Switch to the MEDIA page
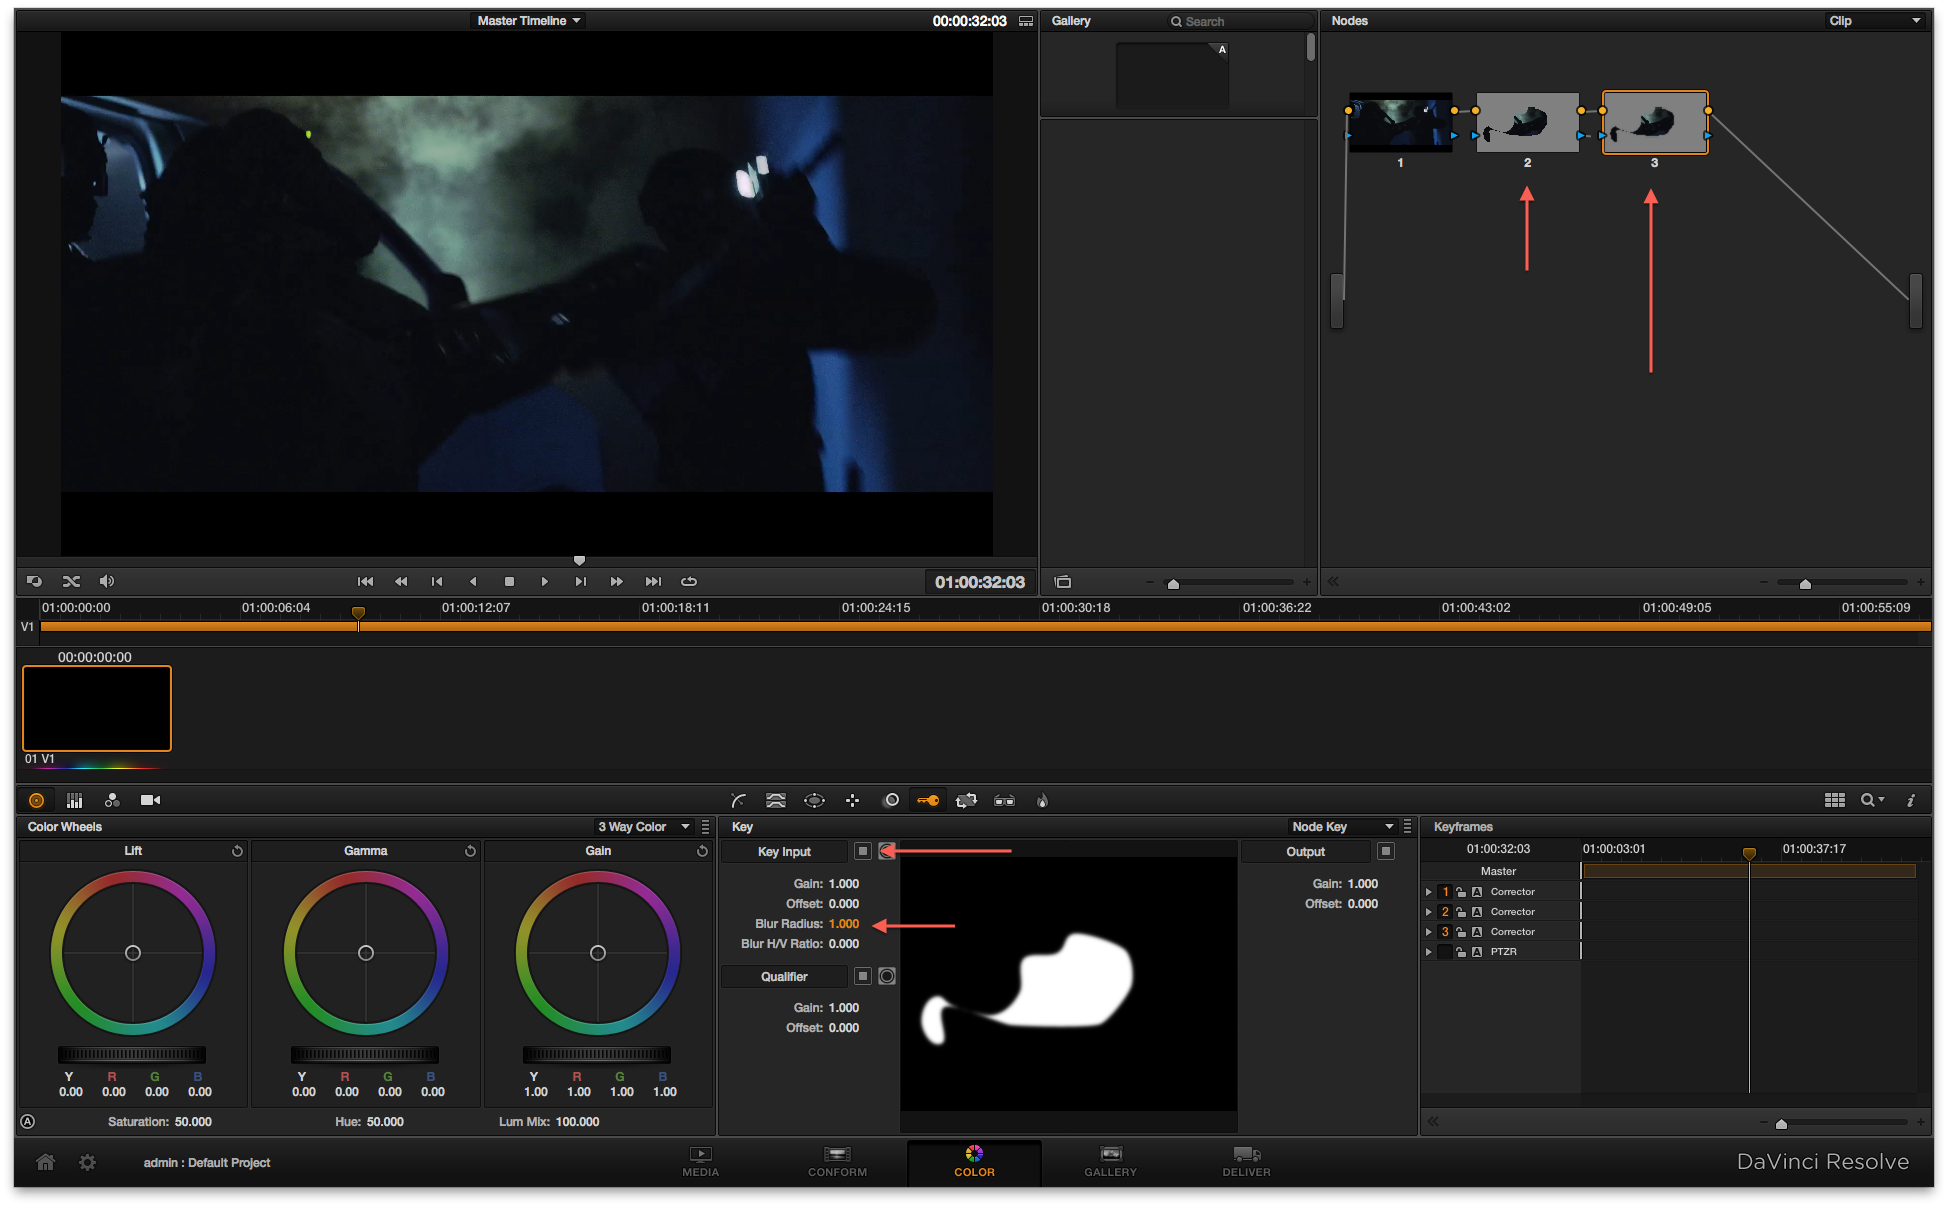 700,1162
